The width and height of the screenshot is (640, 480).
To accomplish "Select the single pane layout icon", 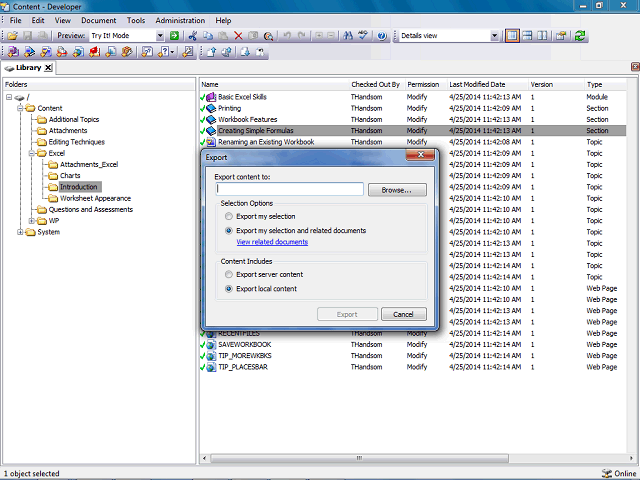I will coord(512,36).
